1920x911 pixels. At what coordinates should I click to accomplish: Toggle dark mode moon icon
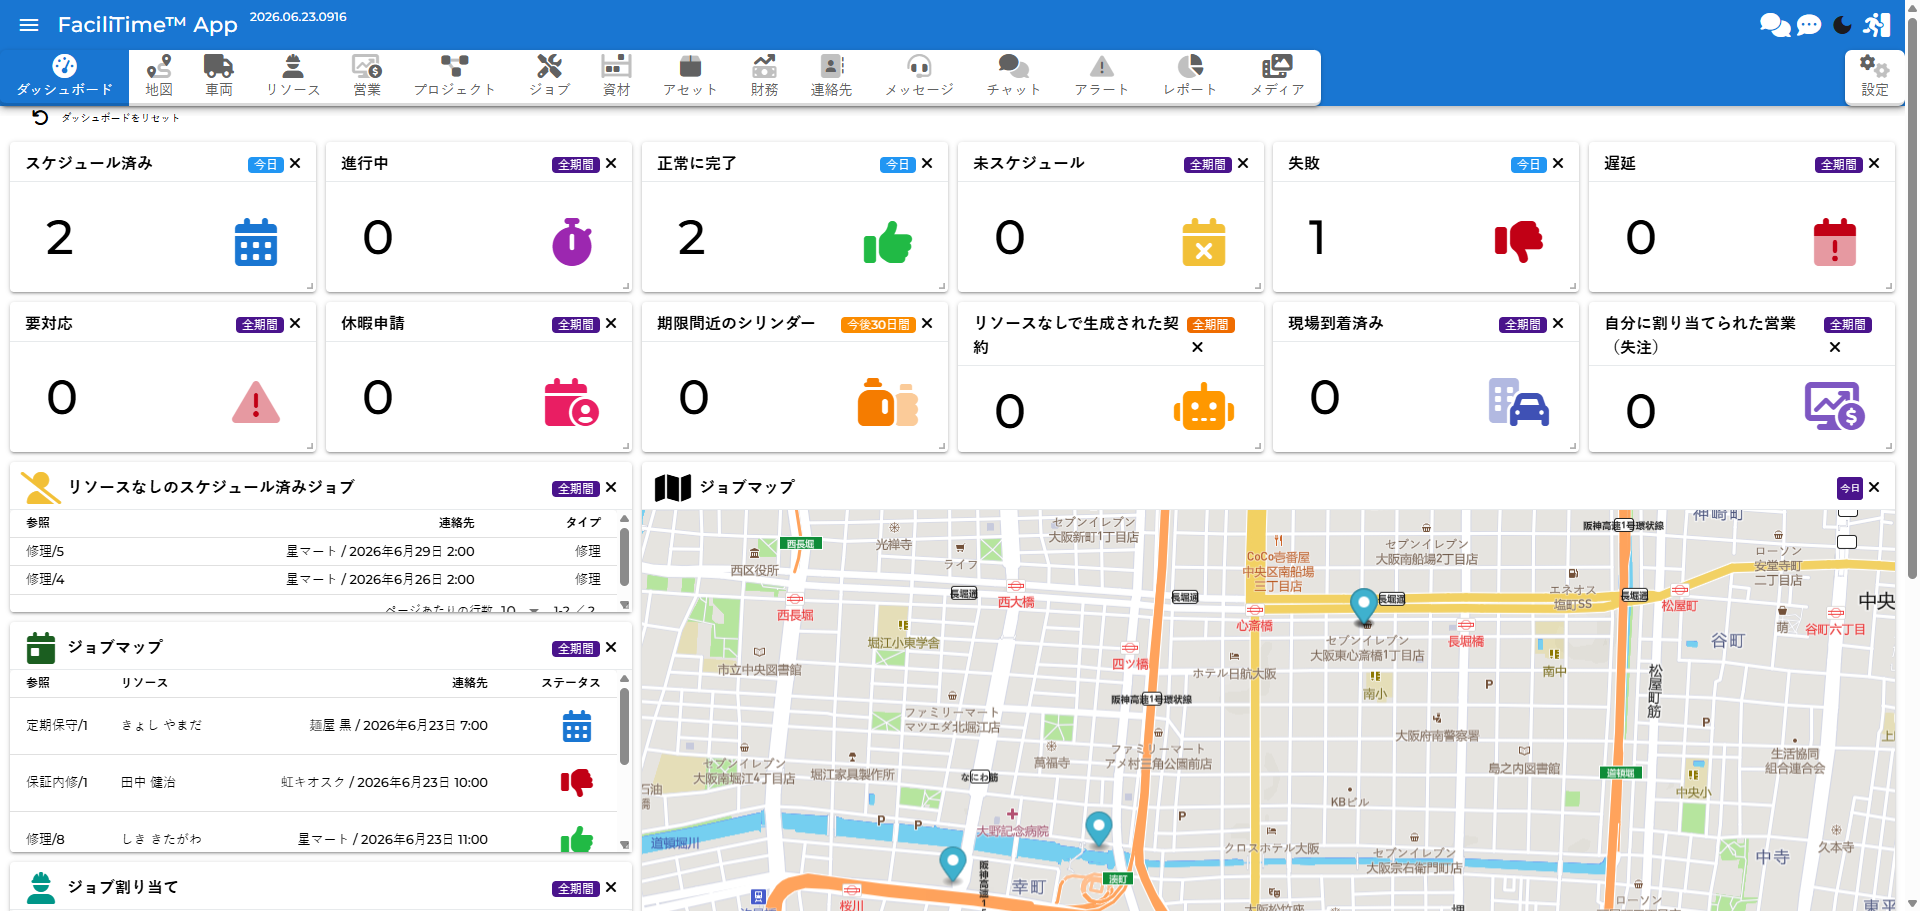pyautogui.click(x=1843, y=25)
